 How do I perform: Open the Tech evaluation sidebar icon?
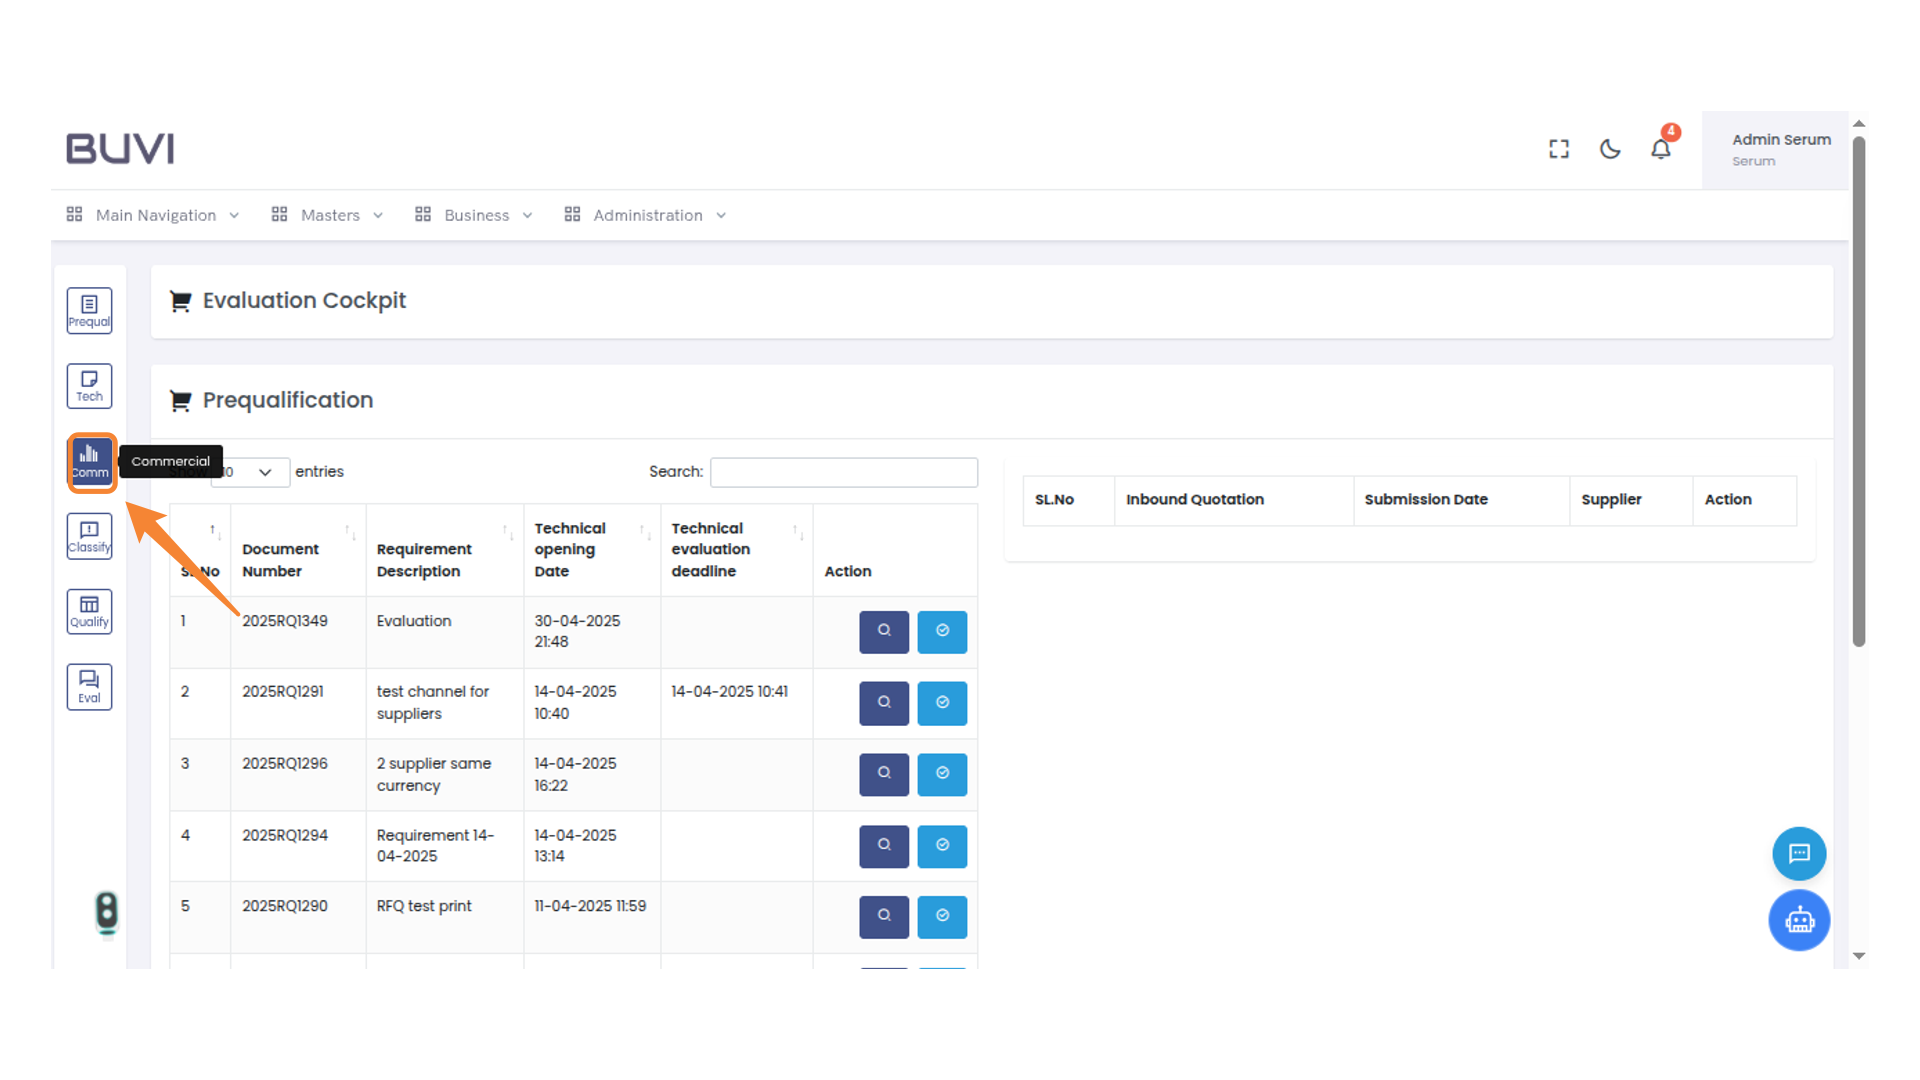(89, 386)
